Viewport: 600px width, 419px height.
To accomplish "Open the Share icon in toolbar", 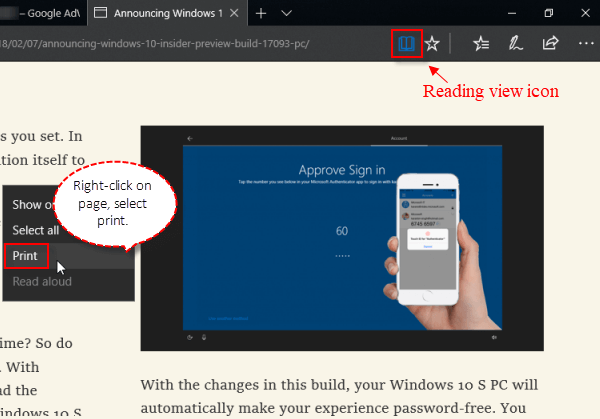I will click(x=550, y=43).
